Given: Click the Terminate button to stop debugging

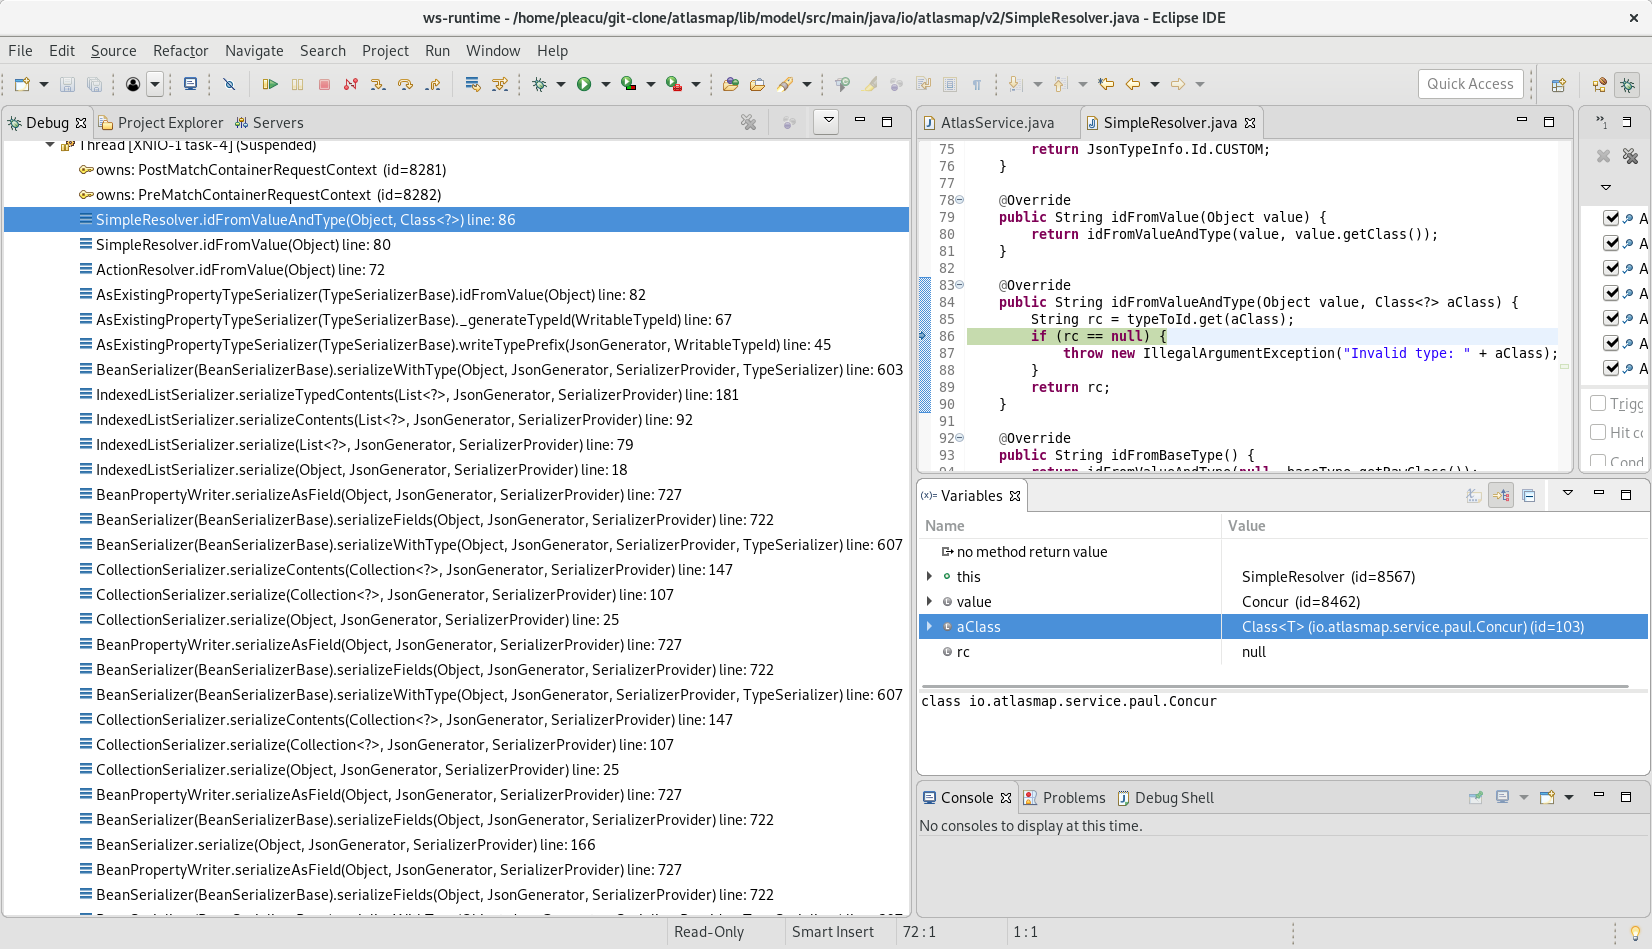Looking at the screenshot, I should [x=323, y=84].
